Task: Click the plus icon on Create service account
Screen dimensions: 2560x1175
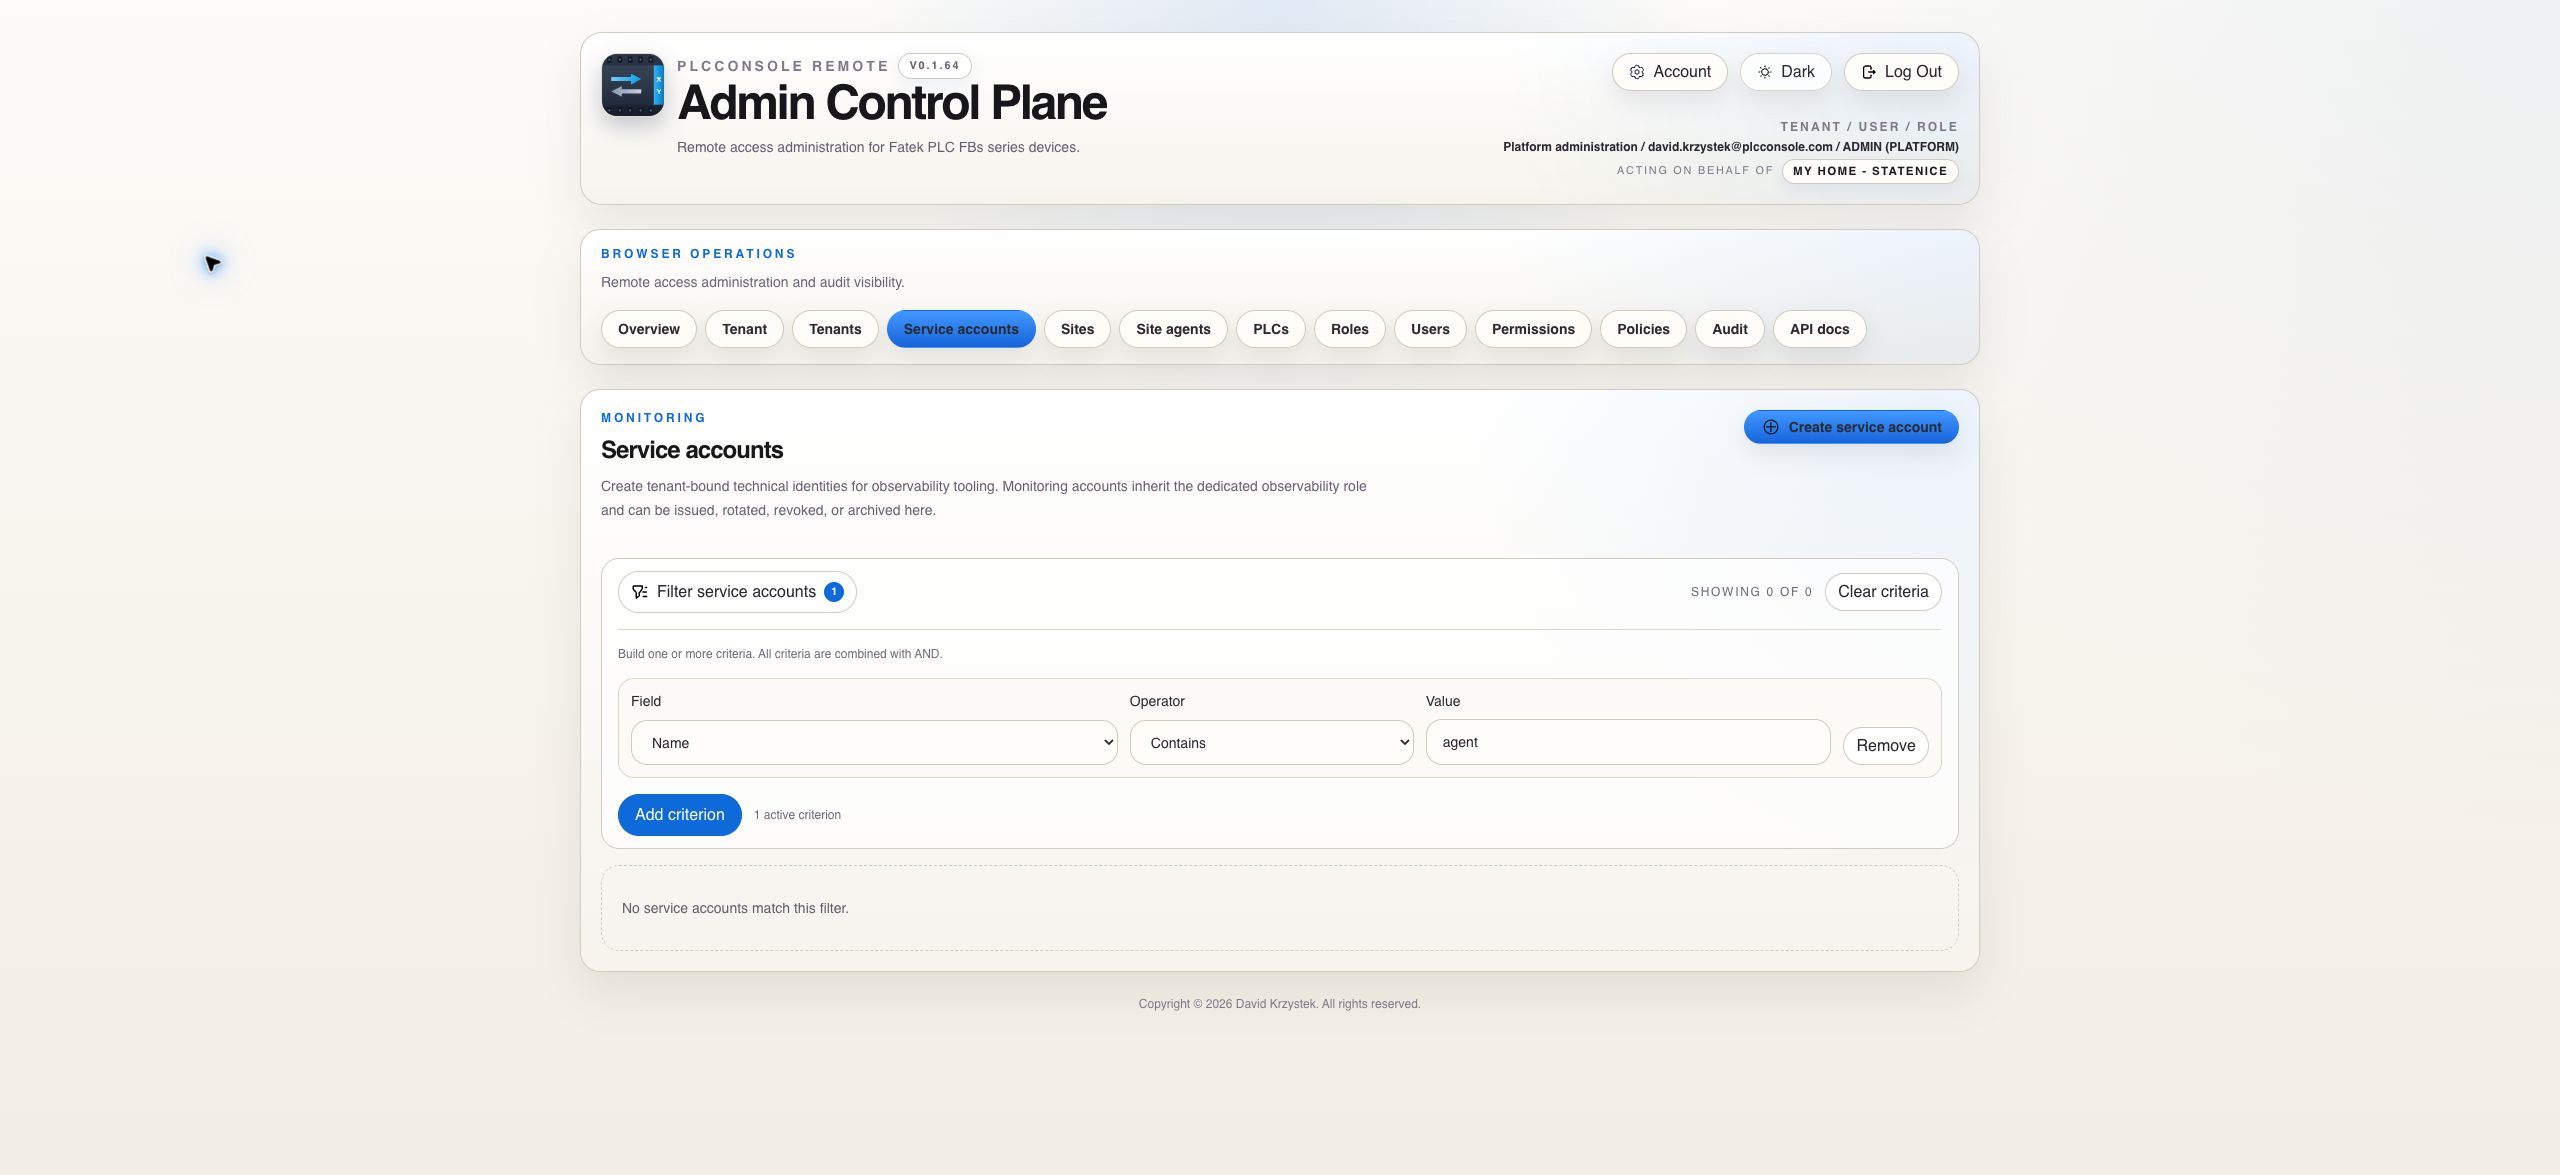Action: [x=1771, y=427]
